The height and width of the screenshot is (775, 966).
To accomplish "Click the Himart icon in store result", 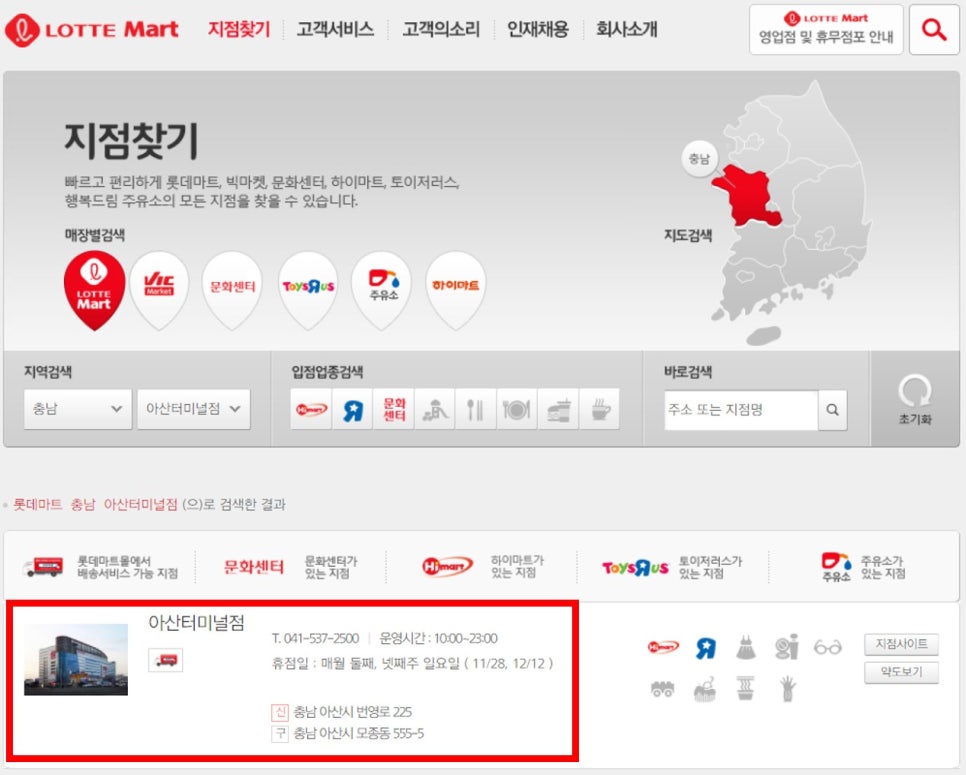I will click(663, 647).
